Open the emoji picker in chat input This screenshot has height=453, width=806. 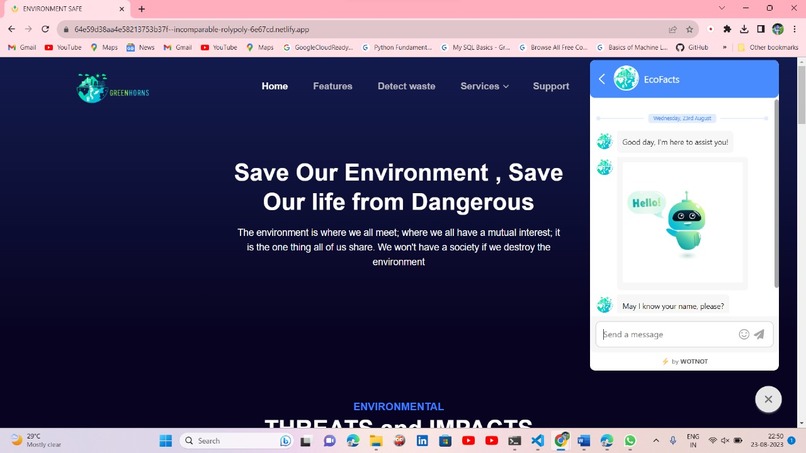click(x=743, y=334)
